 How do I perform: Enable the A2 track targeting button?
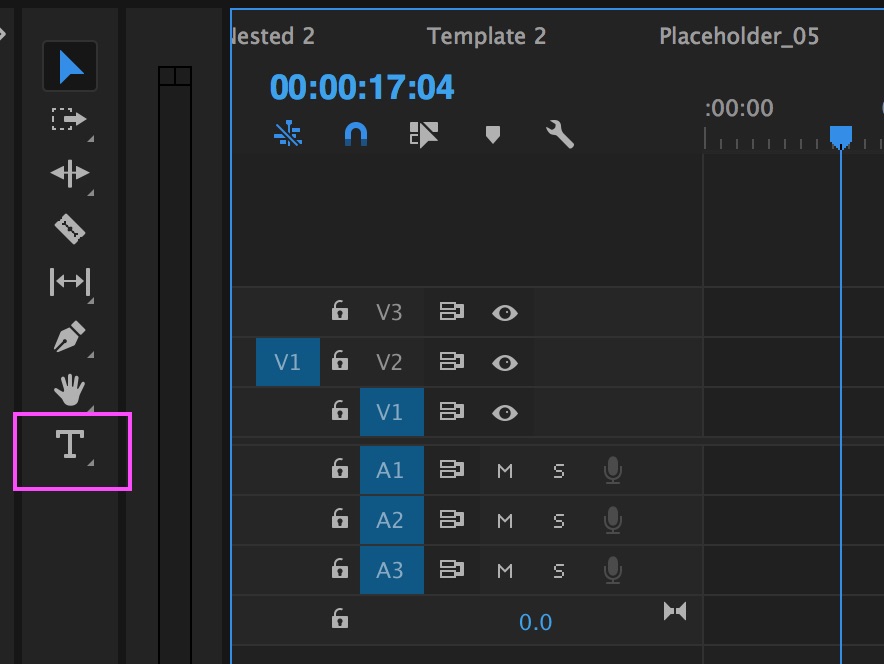click(391, 520)
